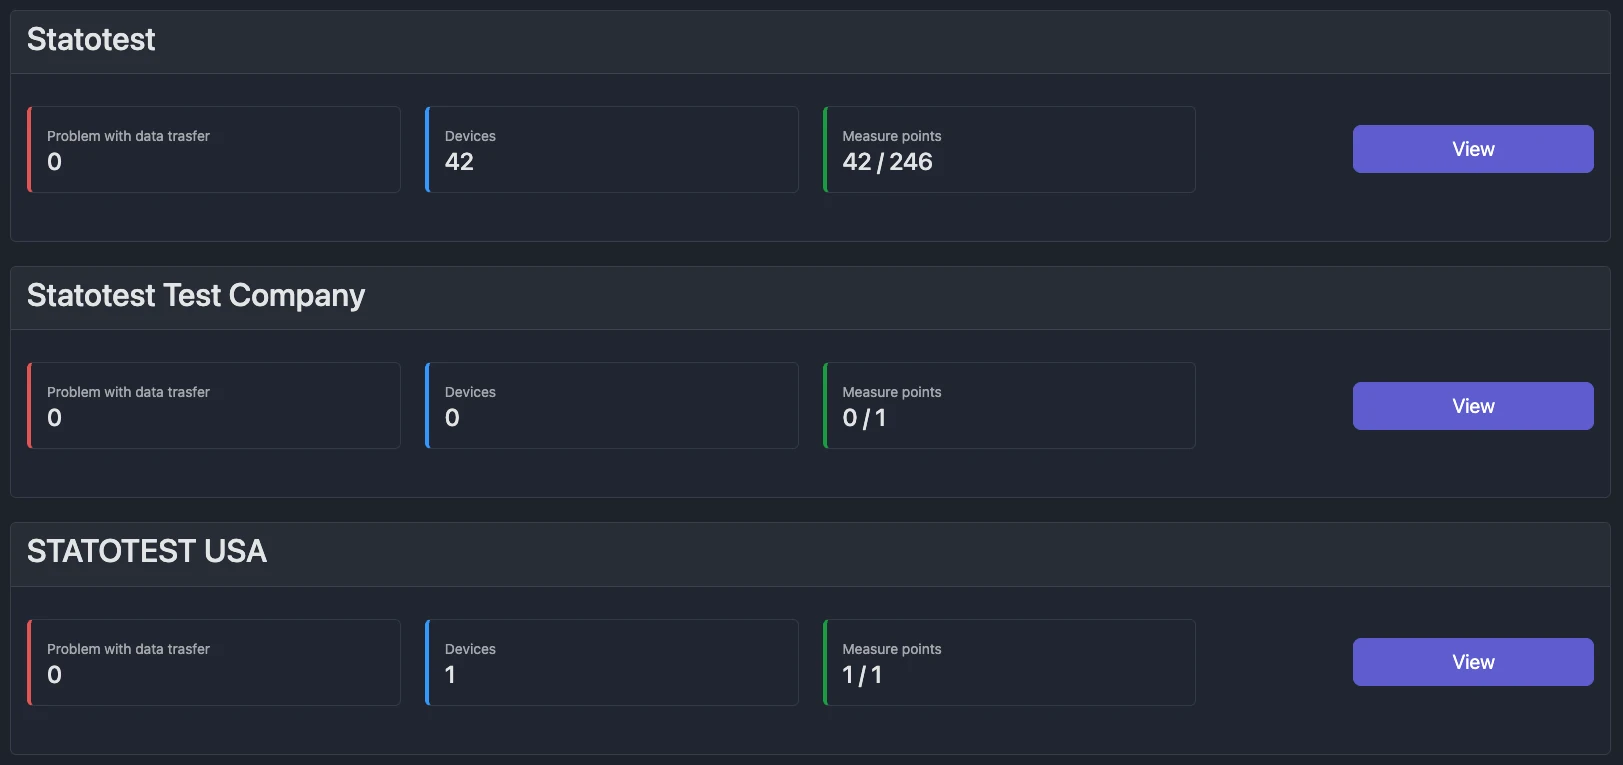Click the blue accent bar on the Devices tile
The height and width of the screenshot is (765, 1623).
tap(426, 149)
